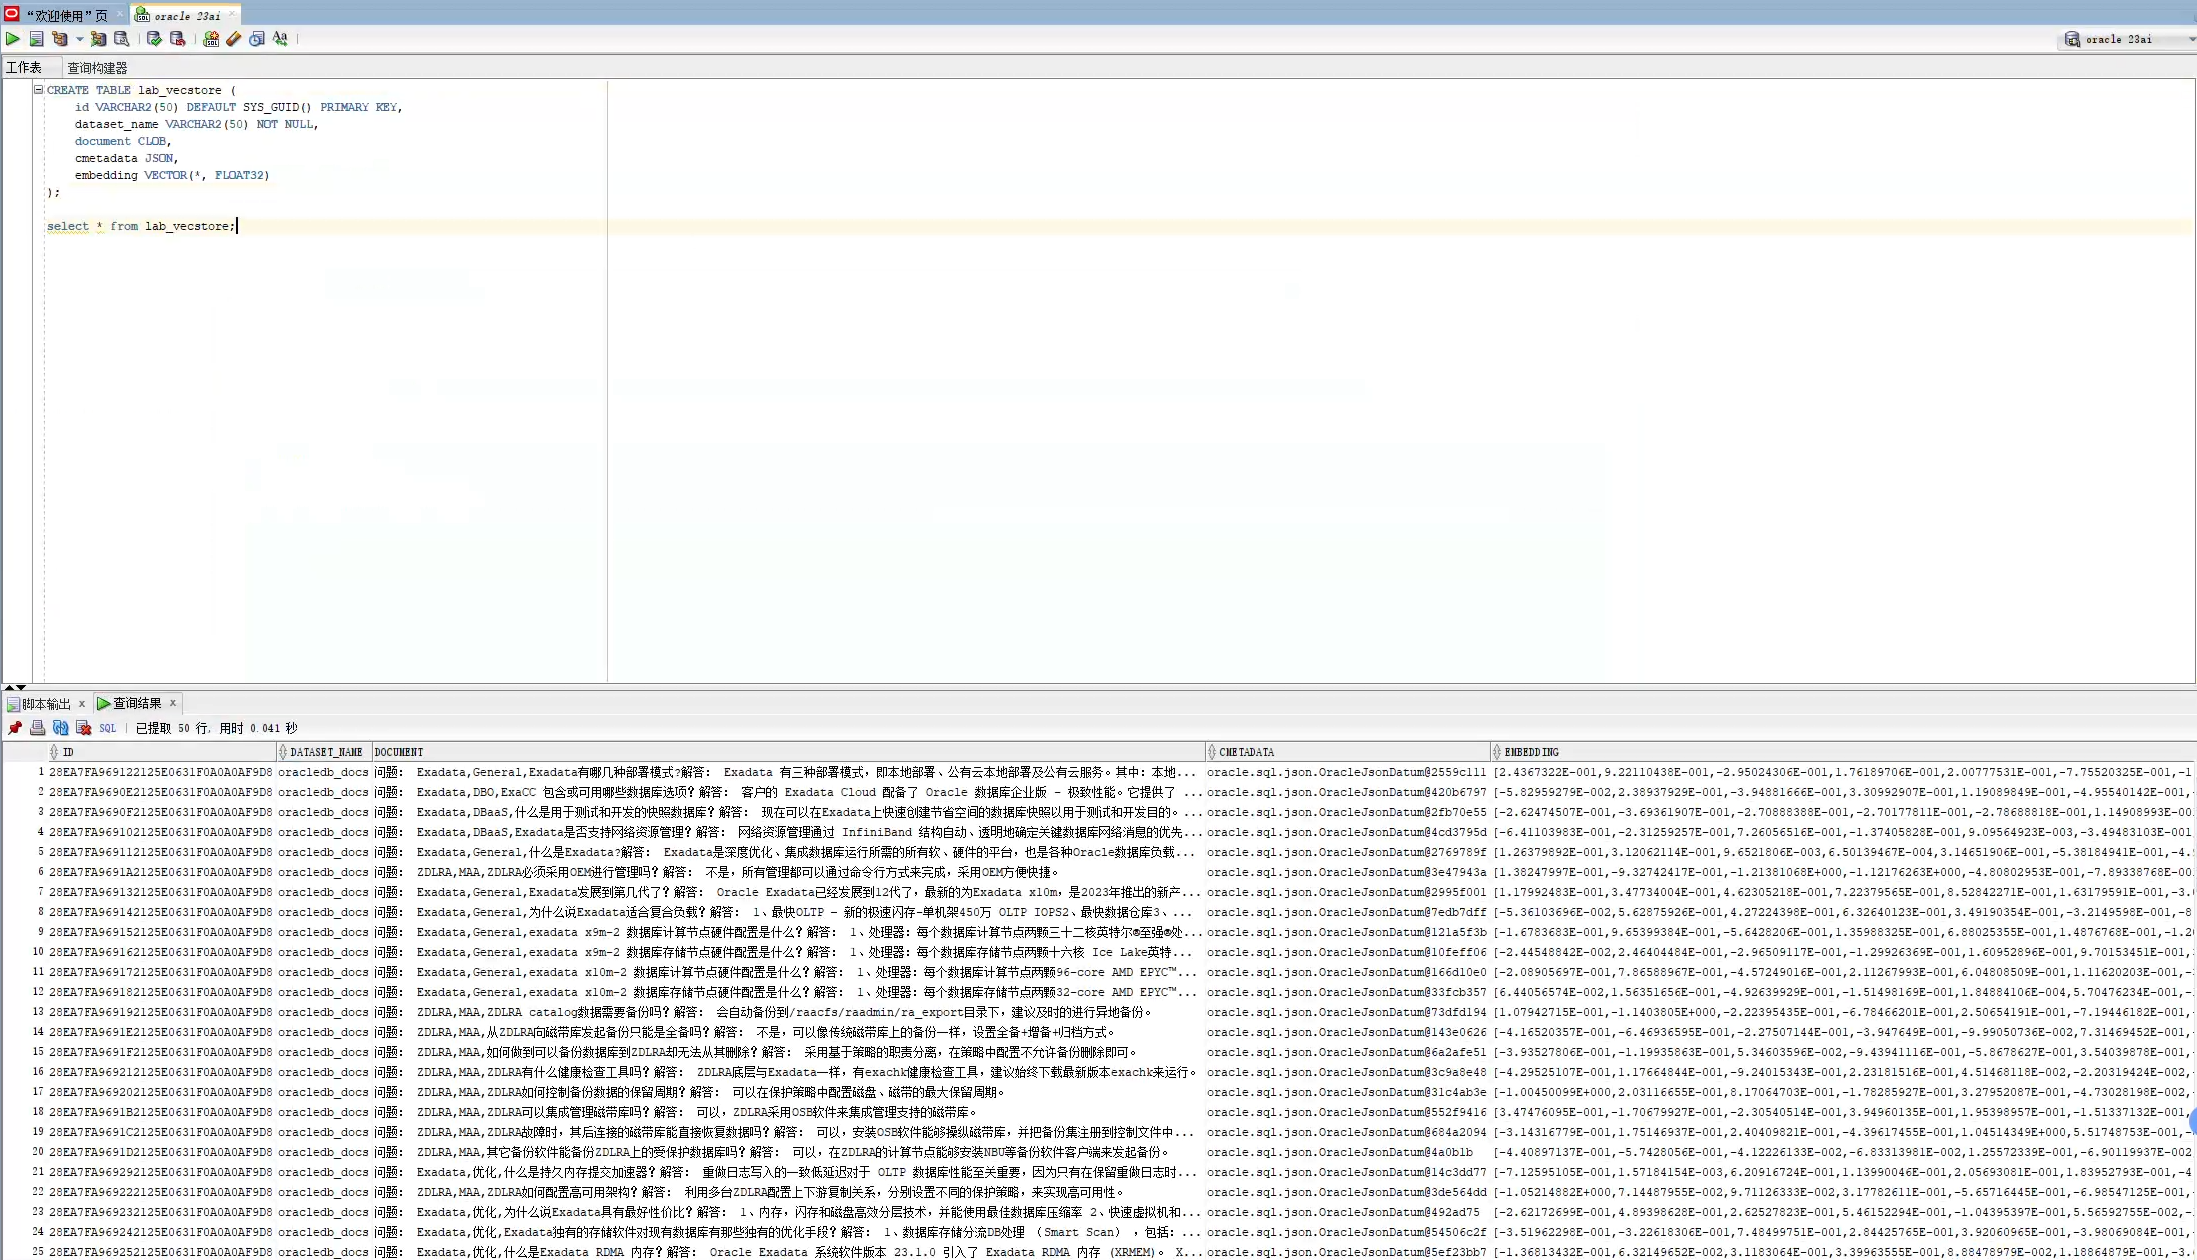Select the oracle 23ai worksheet tab

(187, 15)
